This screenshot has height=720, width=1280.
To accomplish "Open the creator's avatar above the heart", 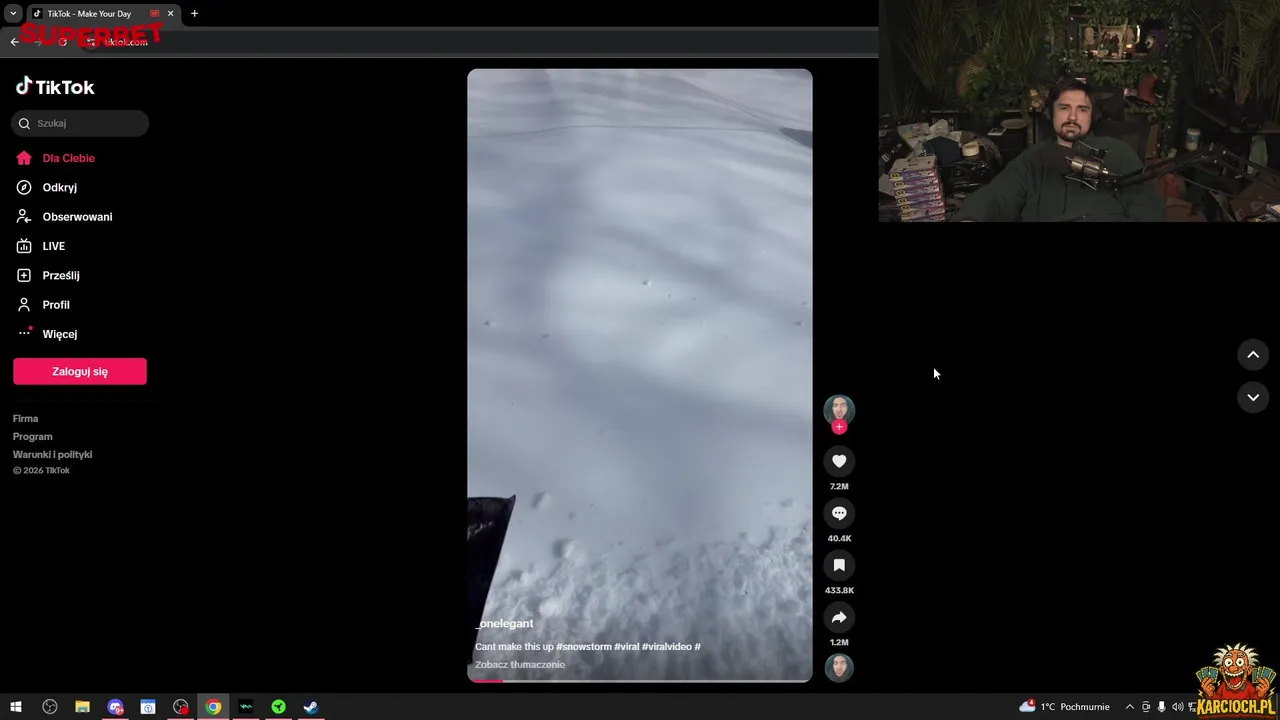I will (839, 409).
